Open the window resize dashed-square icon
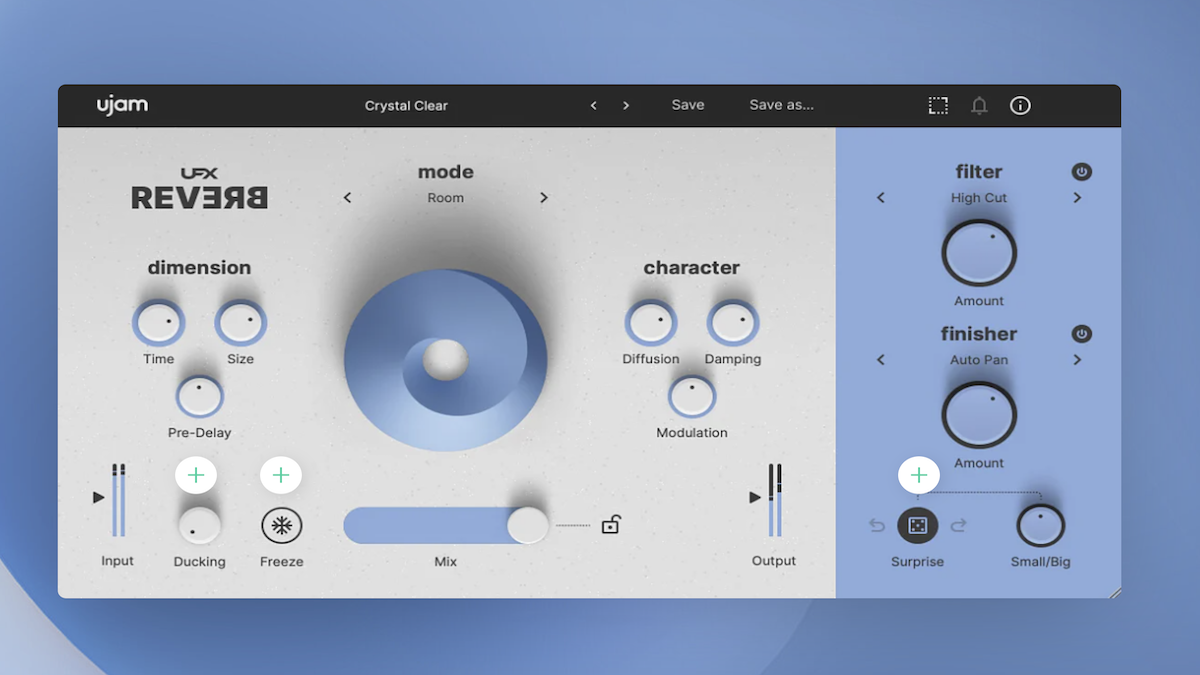This screenshot has width=1200, height=675. [938, 105]
